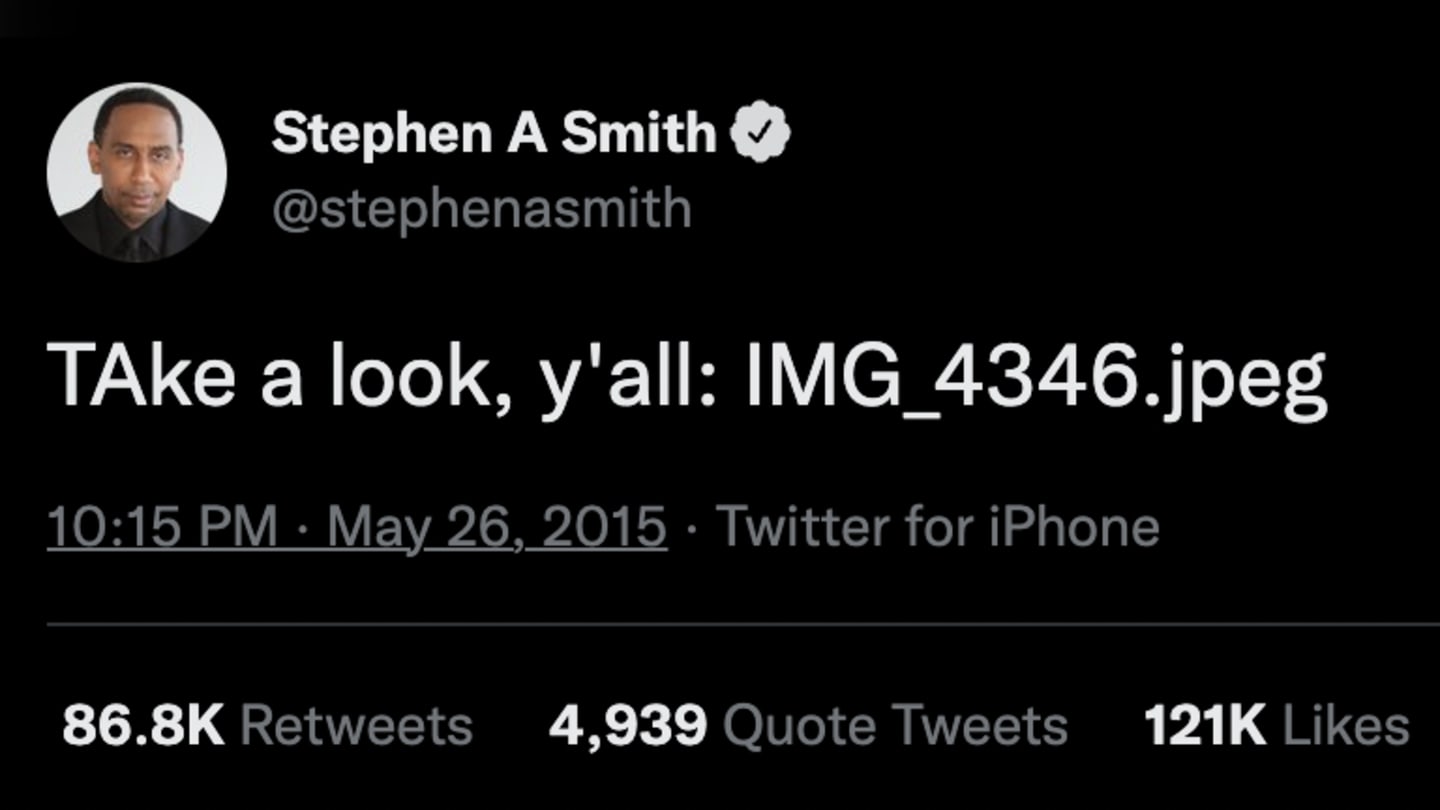Click the 4,939 quote count number
1440x810 pixels.
tap(627, 726)
